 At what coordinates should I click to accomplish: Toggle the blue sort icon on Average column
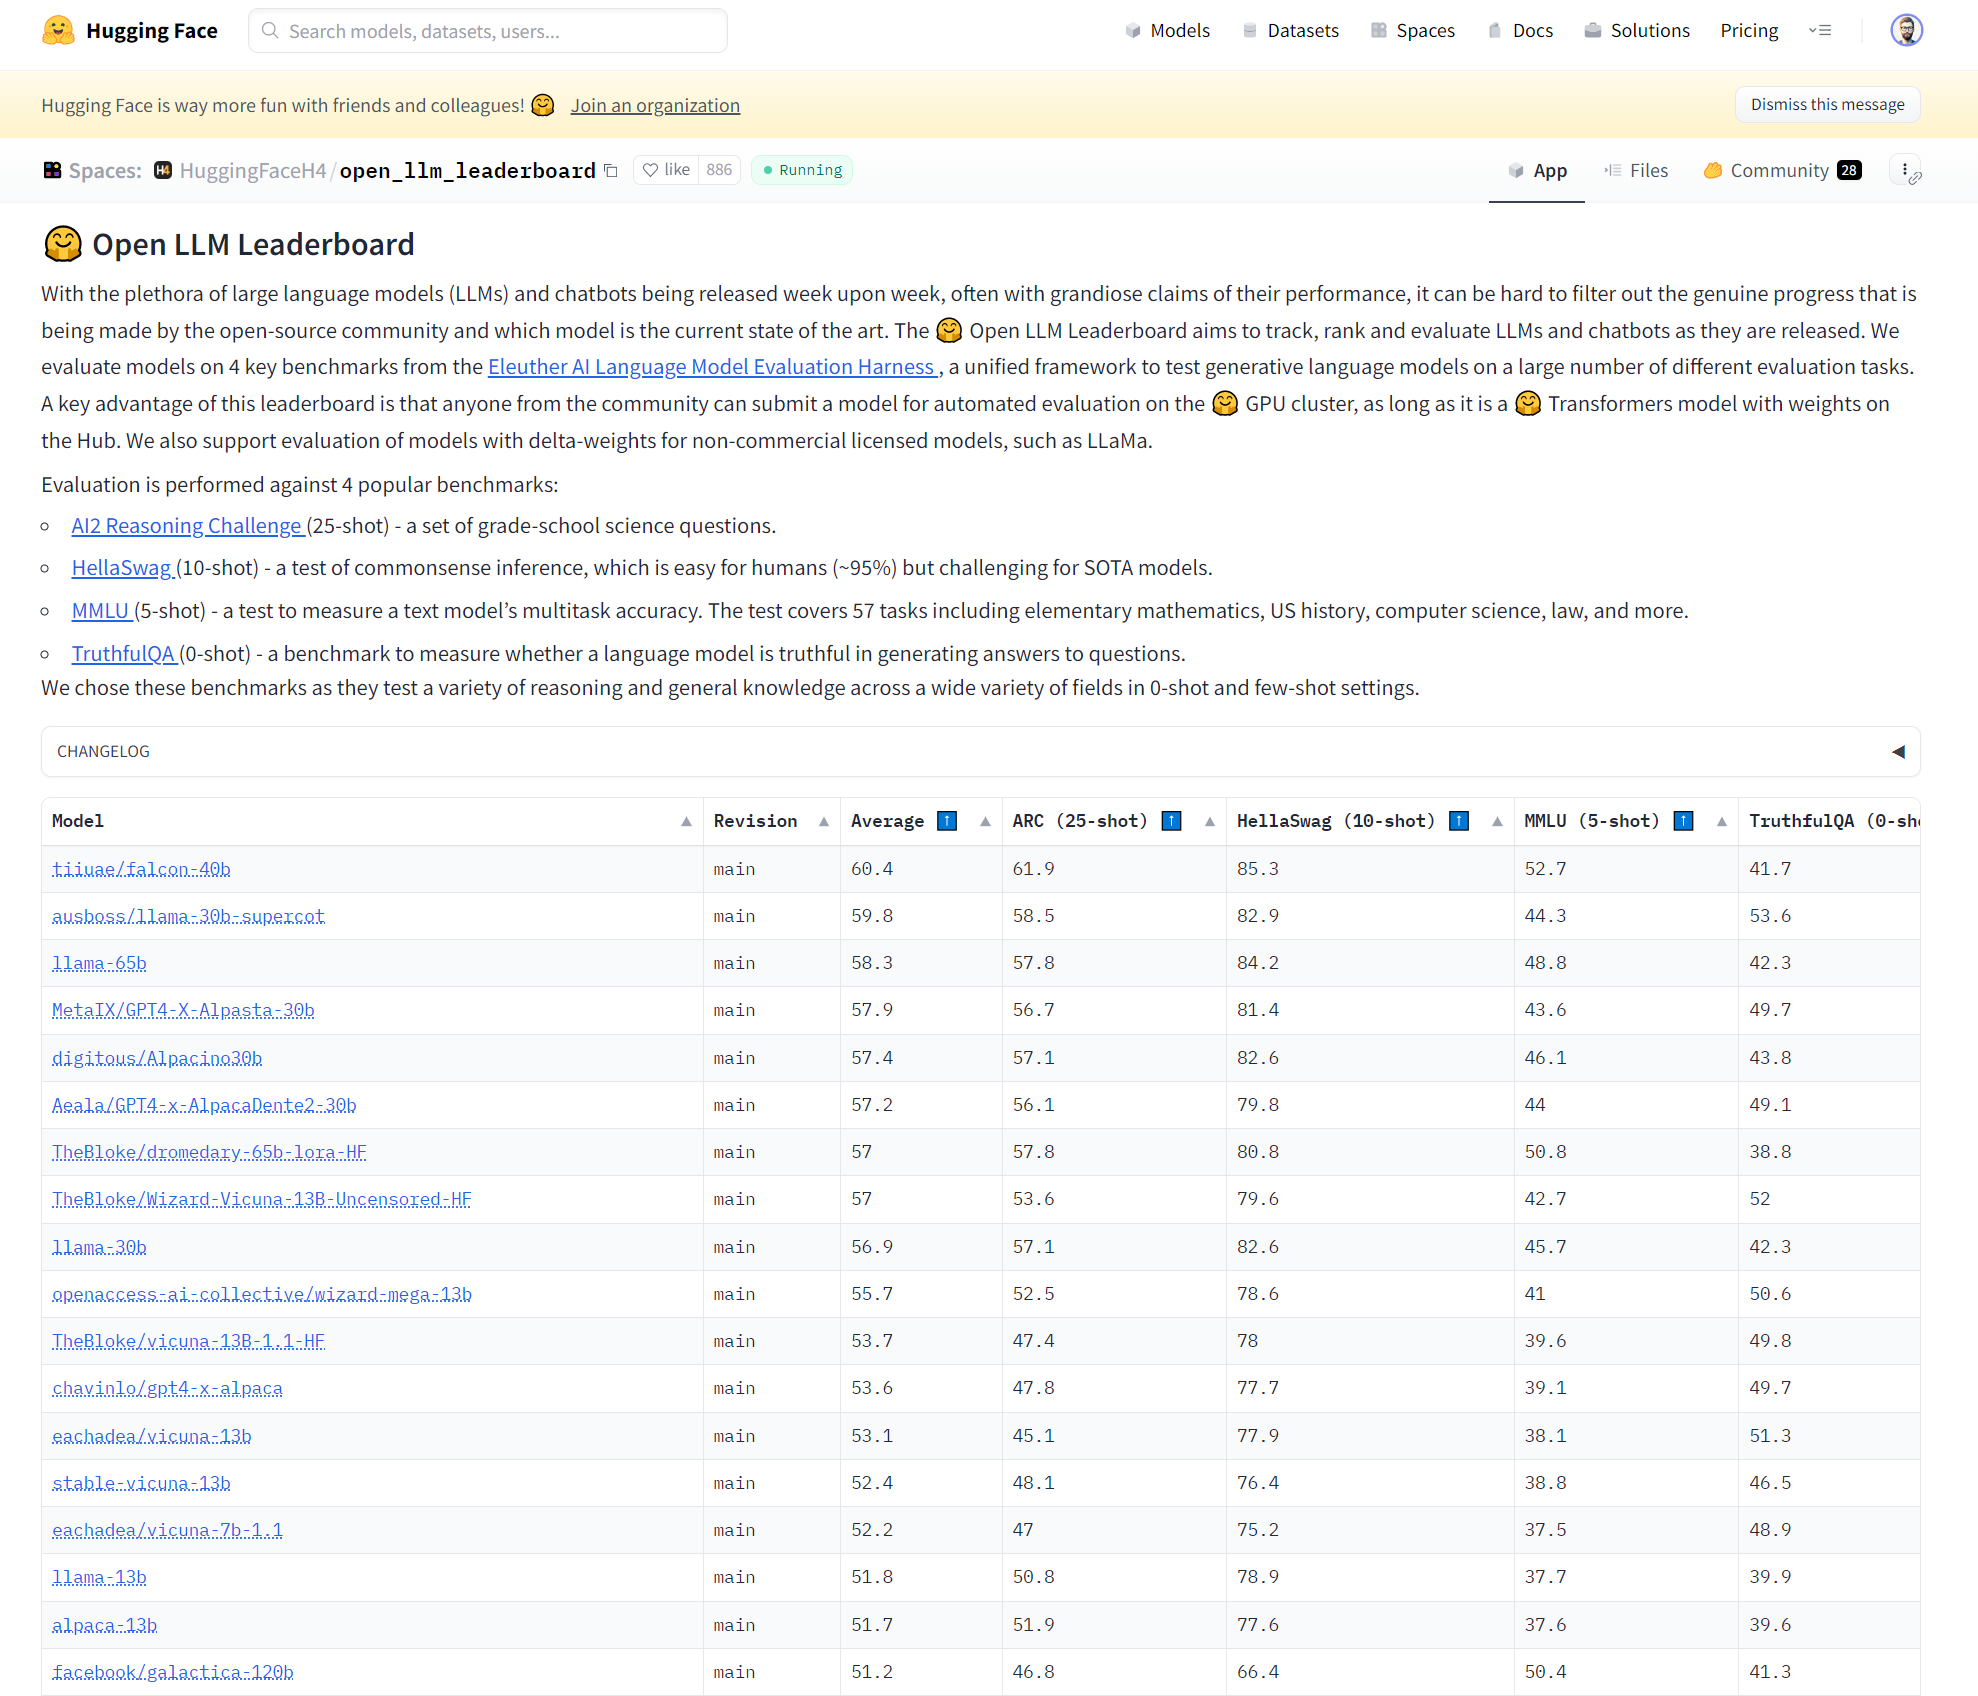pos(946,820)
